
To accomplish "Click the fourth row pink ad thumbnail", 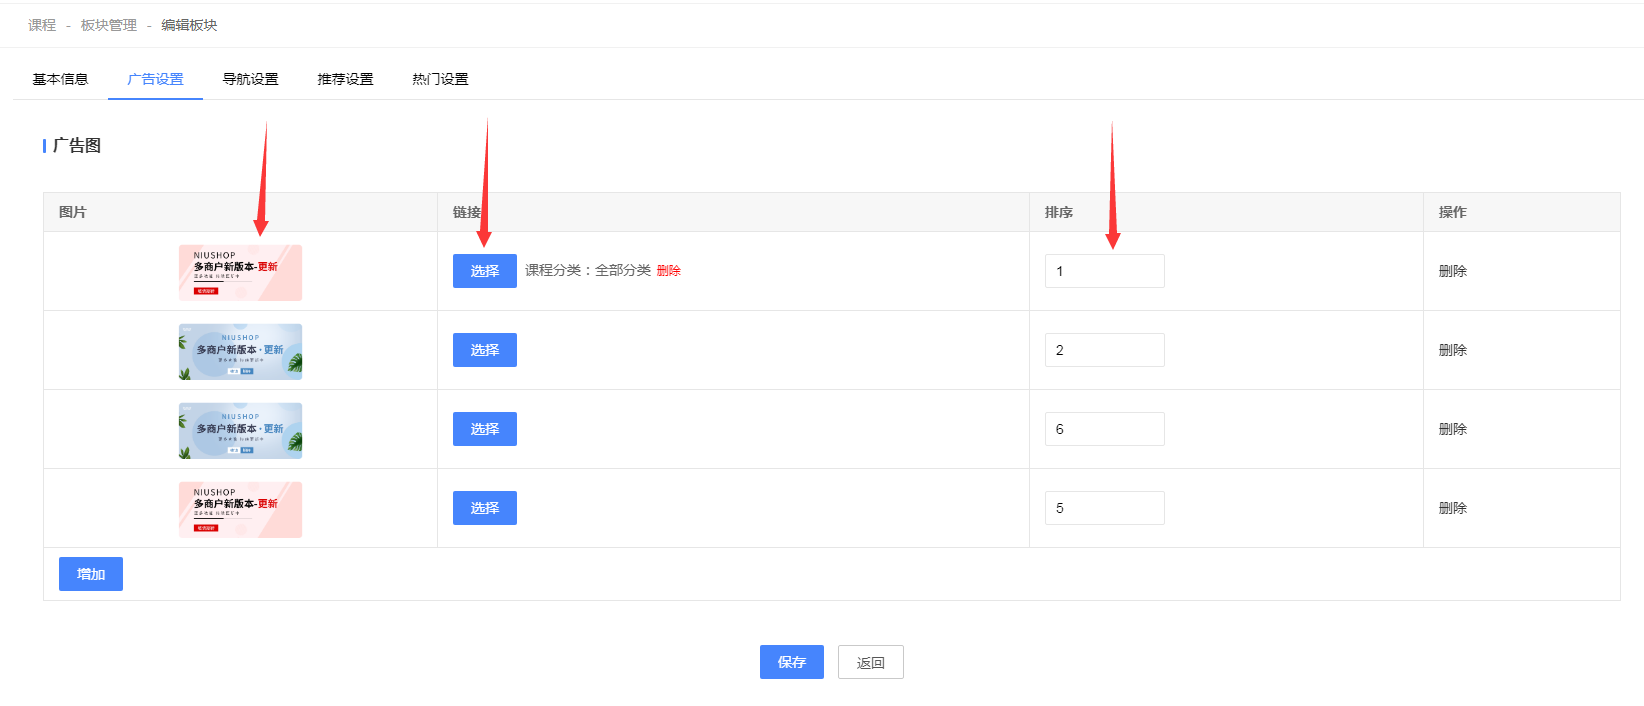I will pyautogui.click(x=240, y=509).
